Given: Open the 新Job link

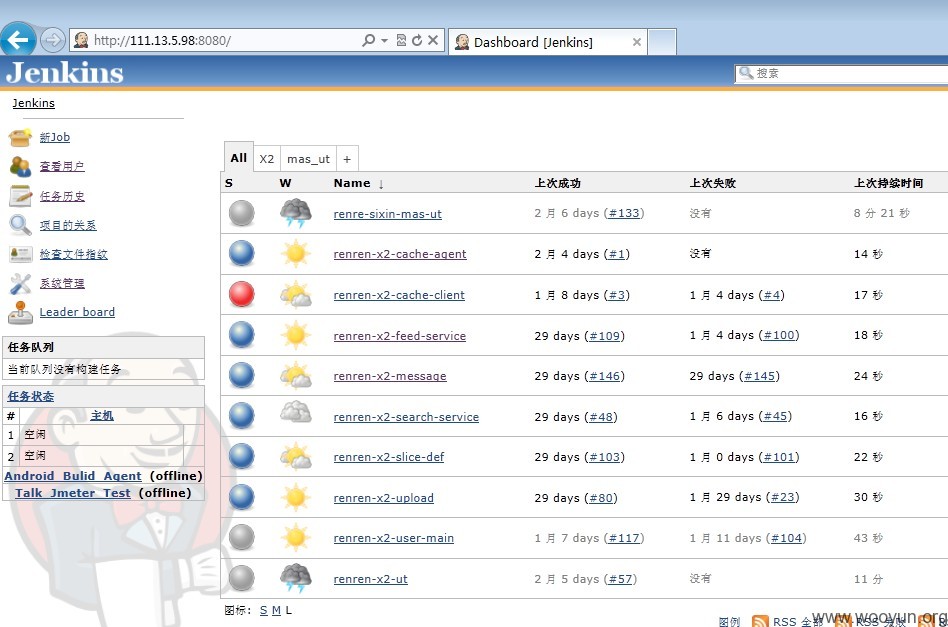Looking at the screenshot, I should pyautogui.click(x=54, y=137).
